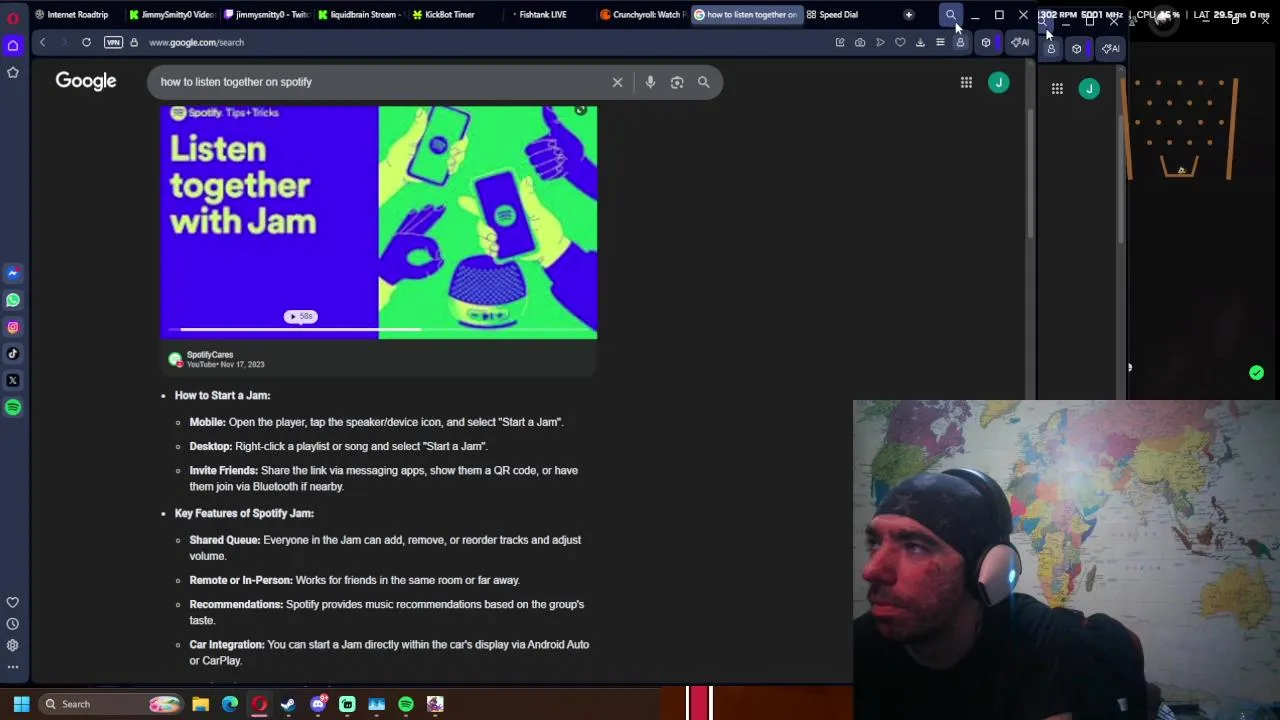This screenshot has width=1280, height=720.
Task: Click the site security lock icon
Action: point(134,42)
